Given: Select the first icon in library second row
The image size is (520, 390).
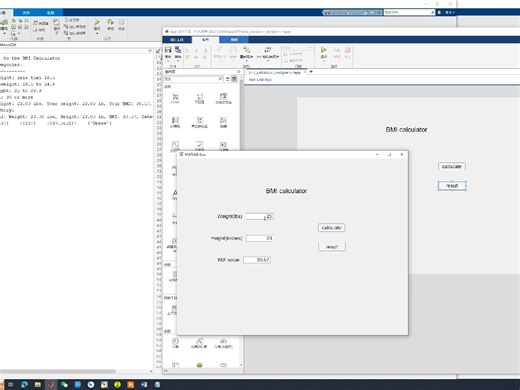Looking at the screenshot, I should pyautogui.click(x=175, y=120).
